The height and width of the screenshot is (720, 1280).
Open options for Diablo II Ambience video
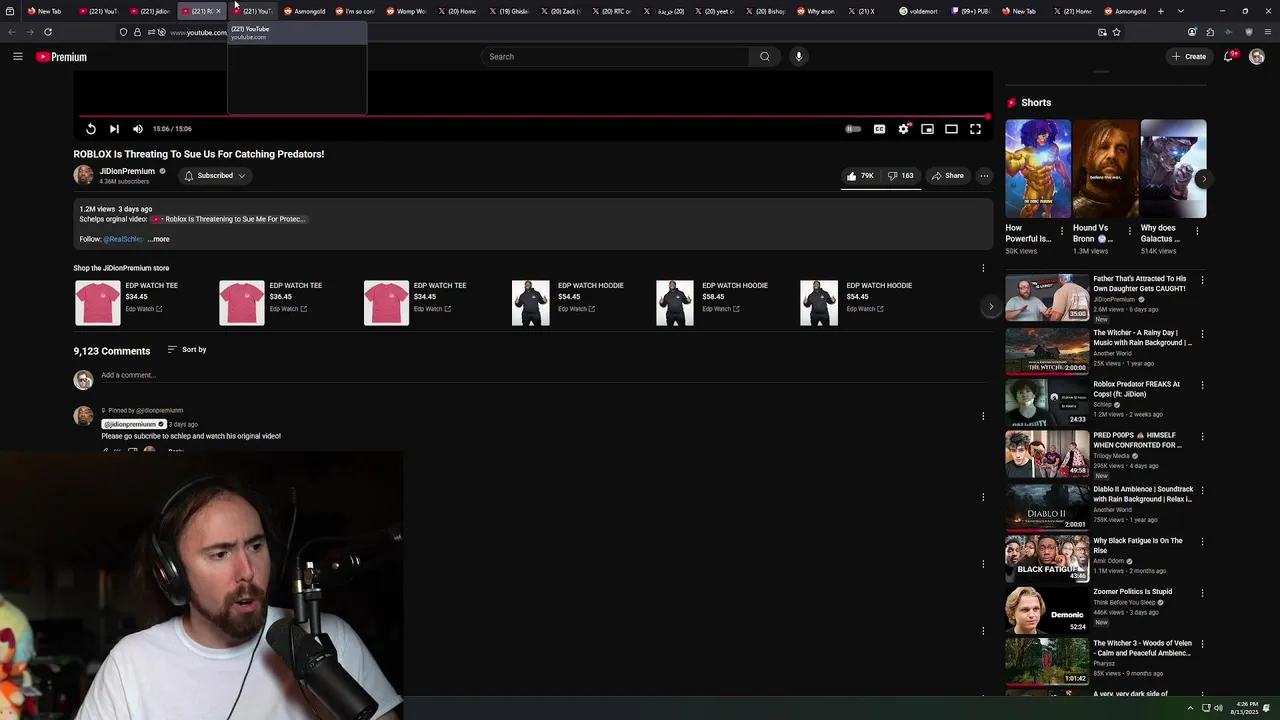(1202, 490)
